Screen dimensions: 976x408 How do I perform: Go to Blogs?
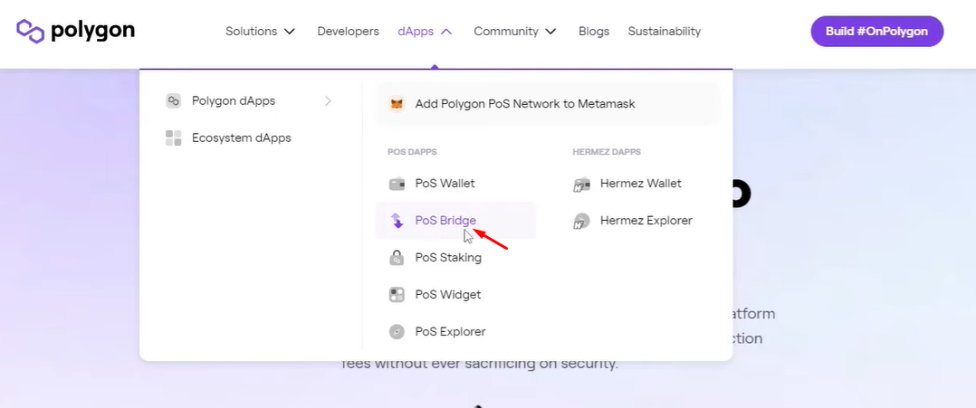click(x=594, y=31)
